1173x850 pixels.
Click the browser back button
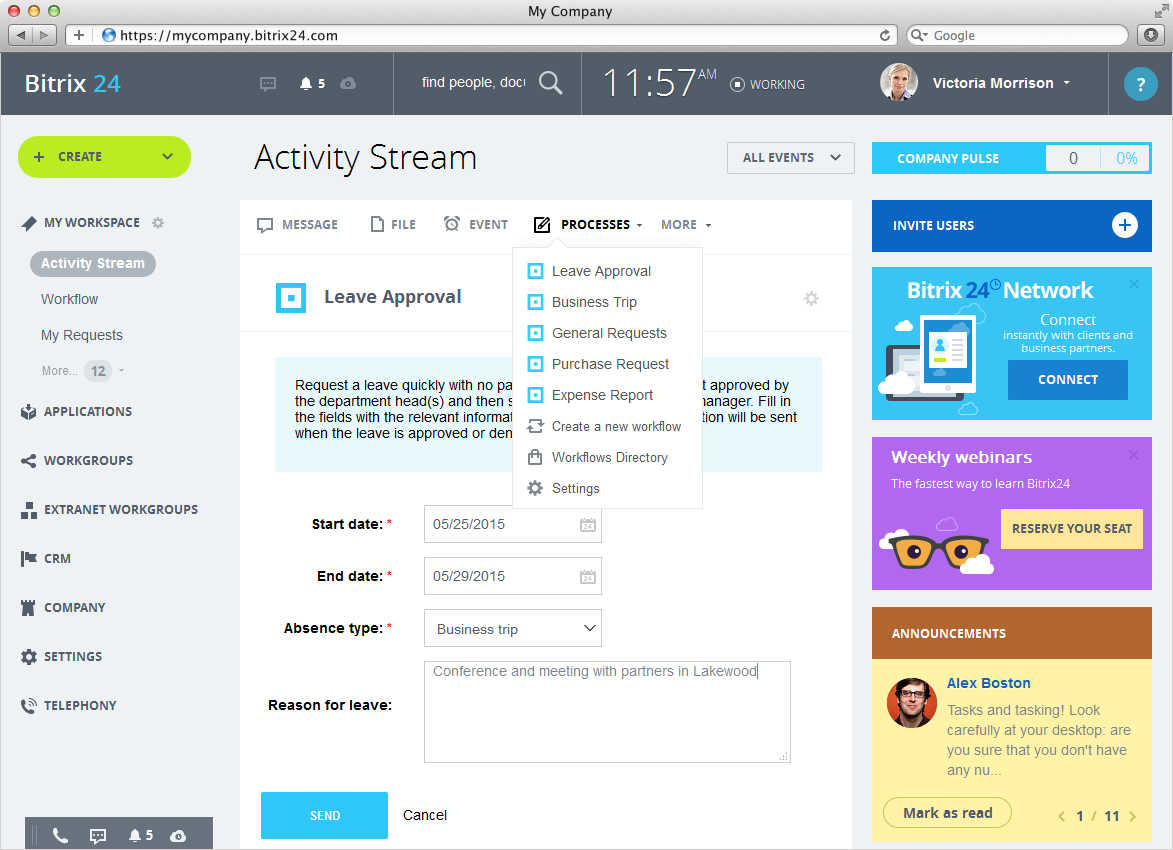tap(21, 35)
